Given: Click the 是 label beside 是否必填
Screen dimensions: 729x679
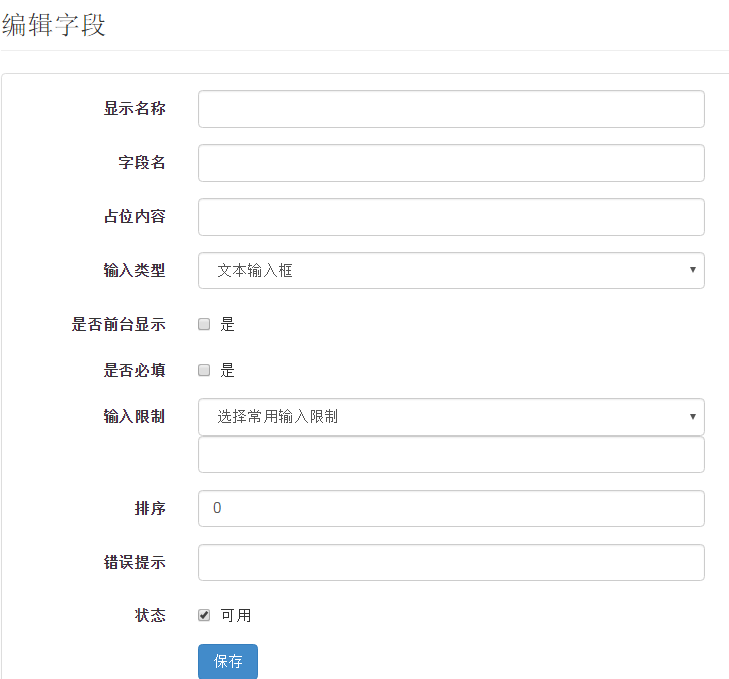Looking at the screenshot, I should coord(227,370).
